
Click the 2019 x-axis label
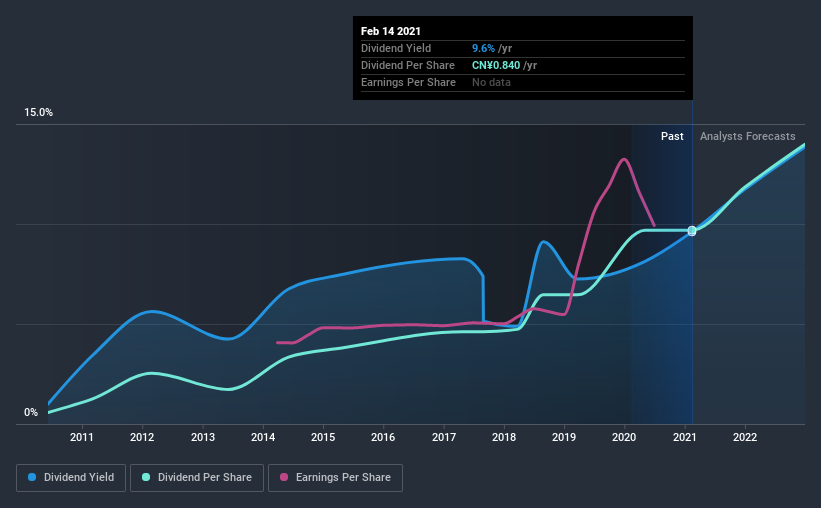(564, 437)
